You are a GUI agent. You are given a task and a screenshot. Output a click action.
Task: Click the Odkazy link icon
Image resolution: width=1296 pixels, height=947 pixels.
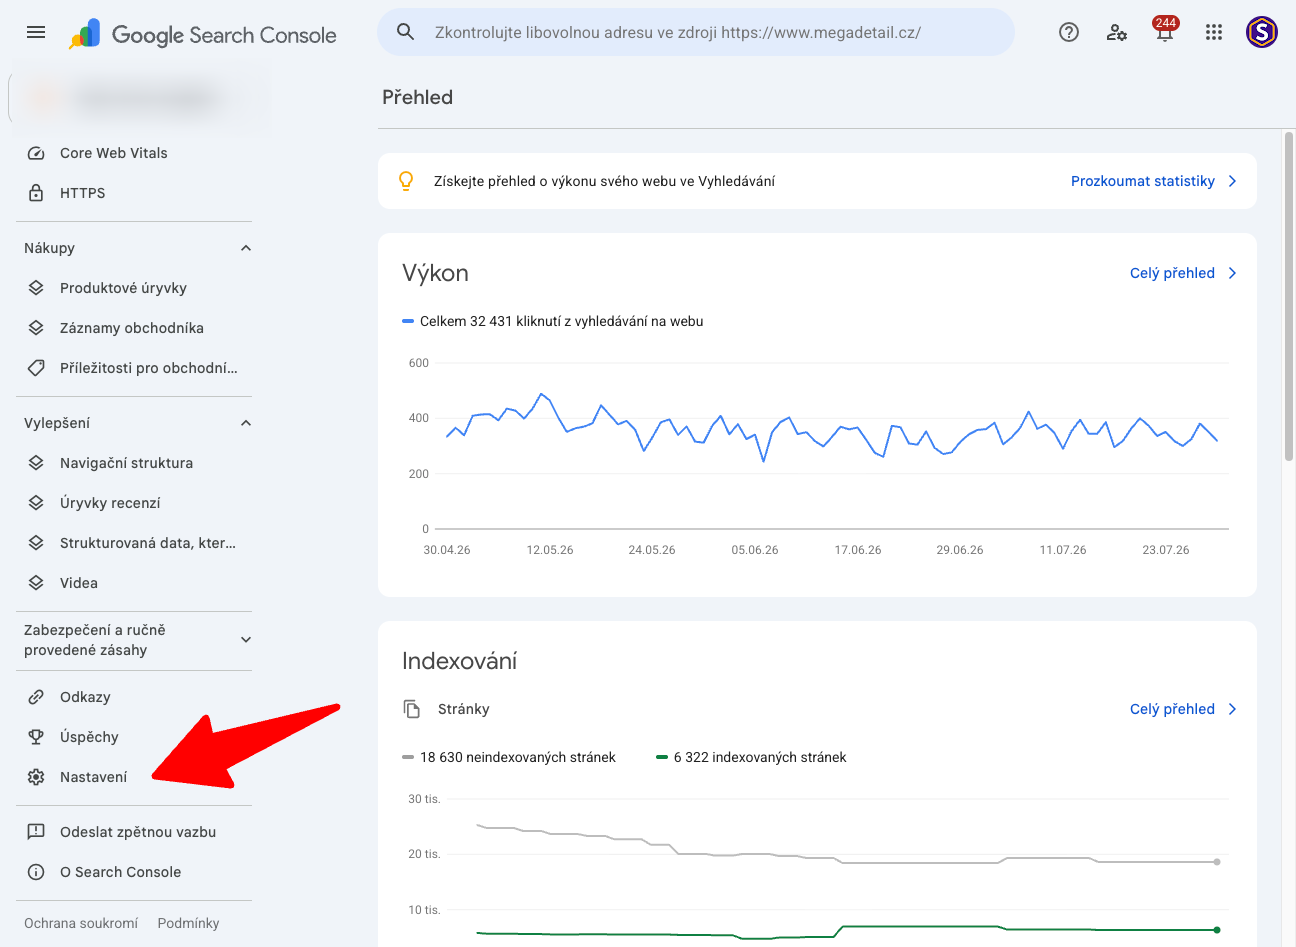[36, 697]
